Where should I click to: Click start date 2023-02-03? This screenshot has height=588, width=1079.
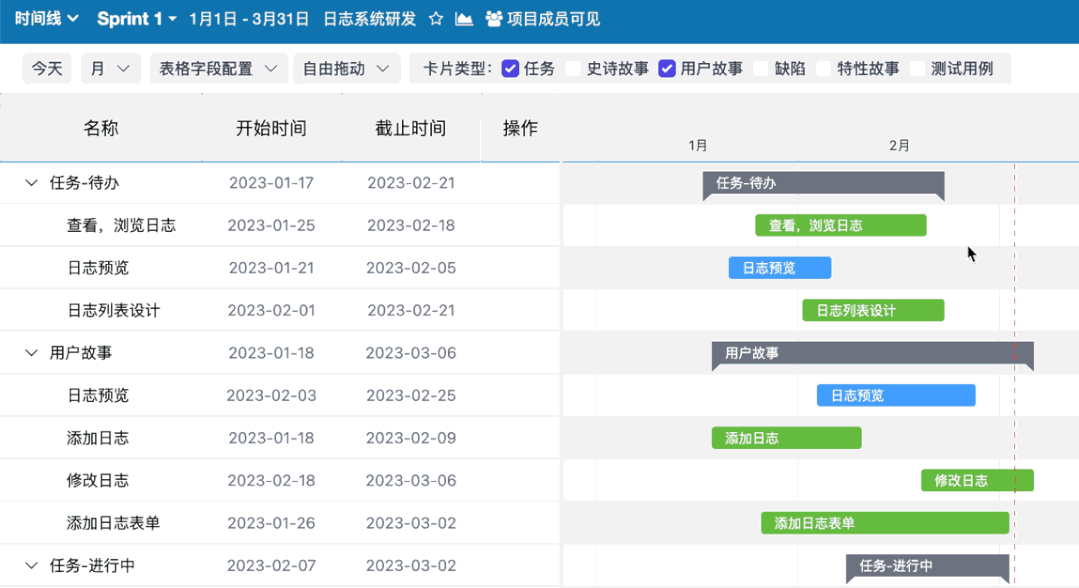tap(271, 395)
